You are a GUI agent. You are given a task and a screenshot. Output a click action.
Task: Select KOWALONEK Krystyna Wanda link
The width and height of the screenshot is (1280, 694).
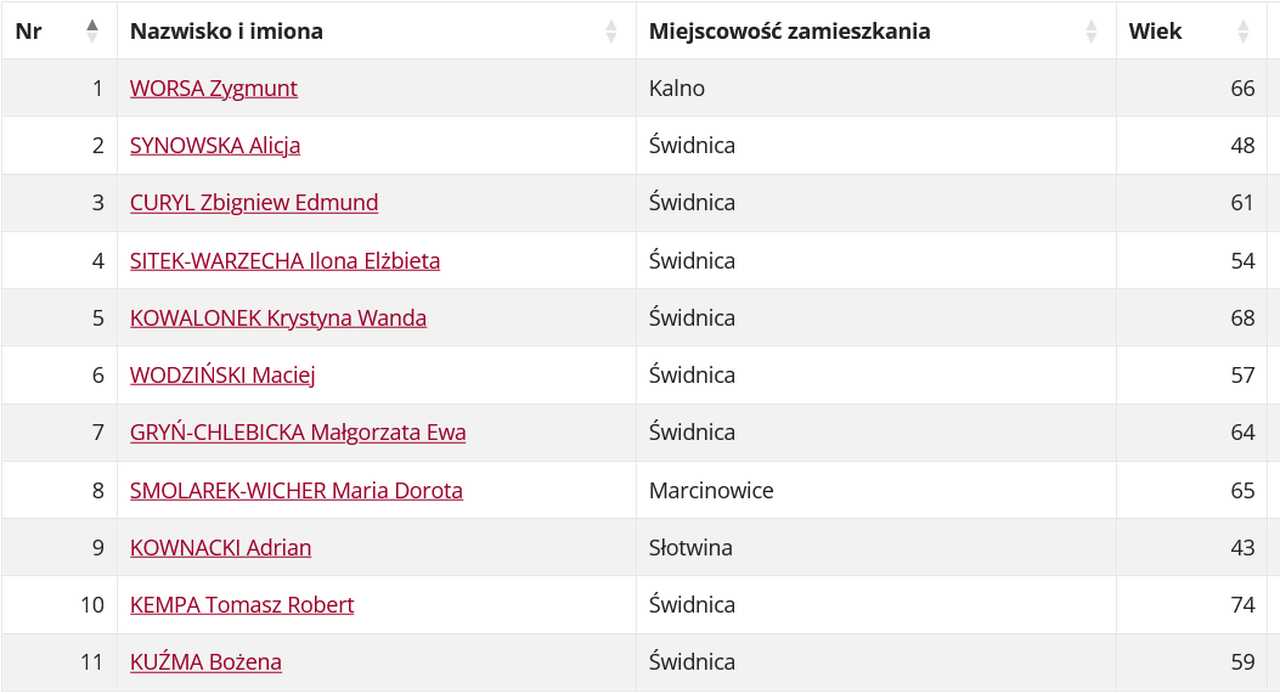(278, 317)
